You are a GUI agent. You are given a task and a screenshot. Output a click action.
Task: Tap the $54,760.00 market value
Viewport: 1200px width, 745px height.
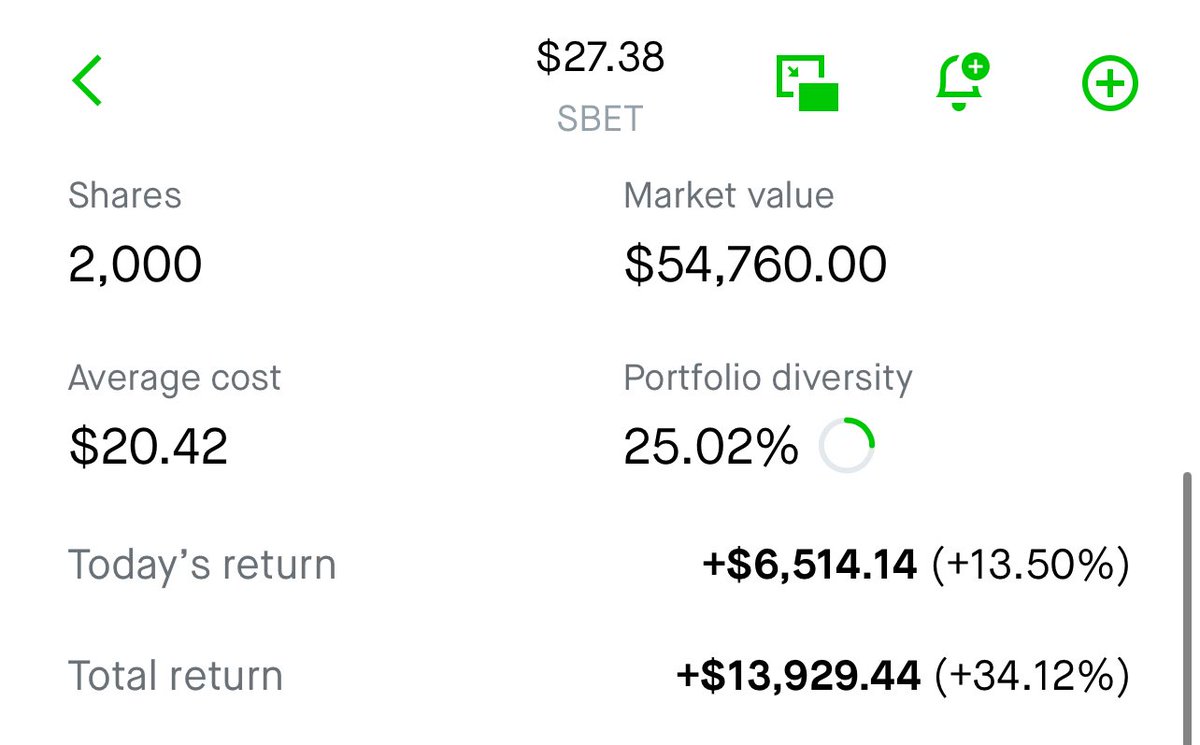[x=756, y=265]
